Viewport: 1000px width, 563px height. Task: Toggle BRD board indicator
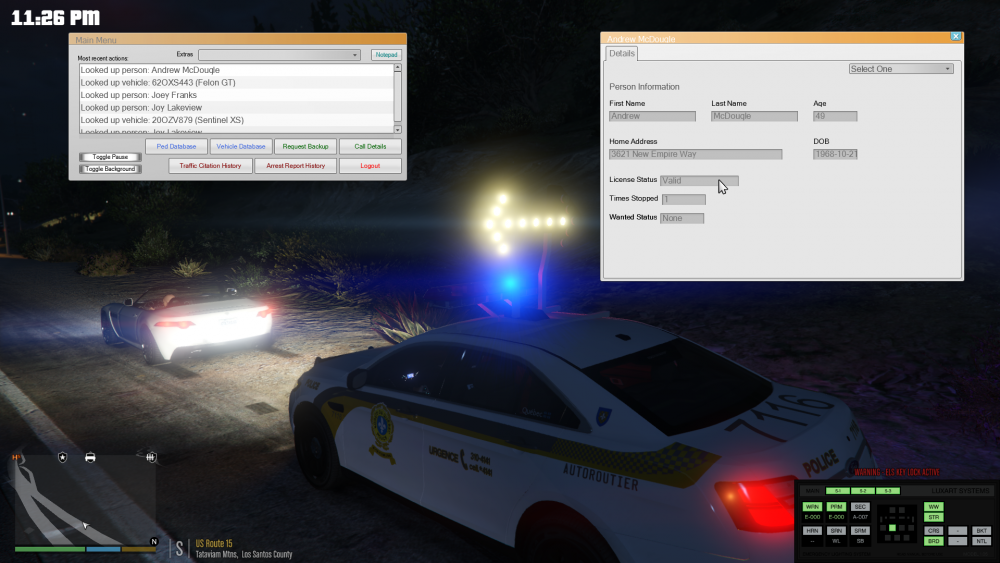pyautogui.click(x=934, y=541)
